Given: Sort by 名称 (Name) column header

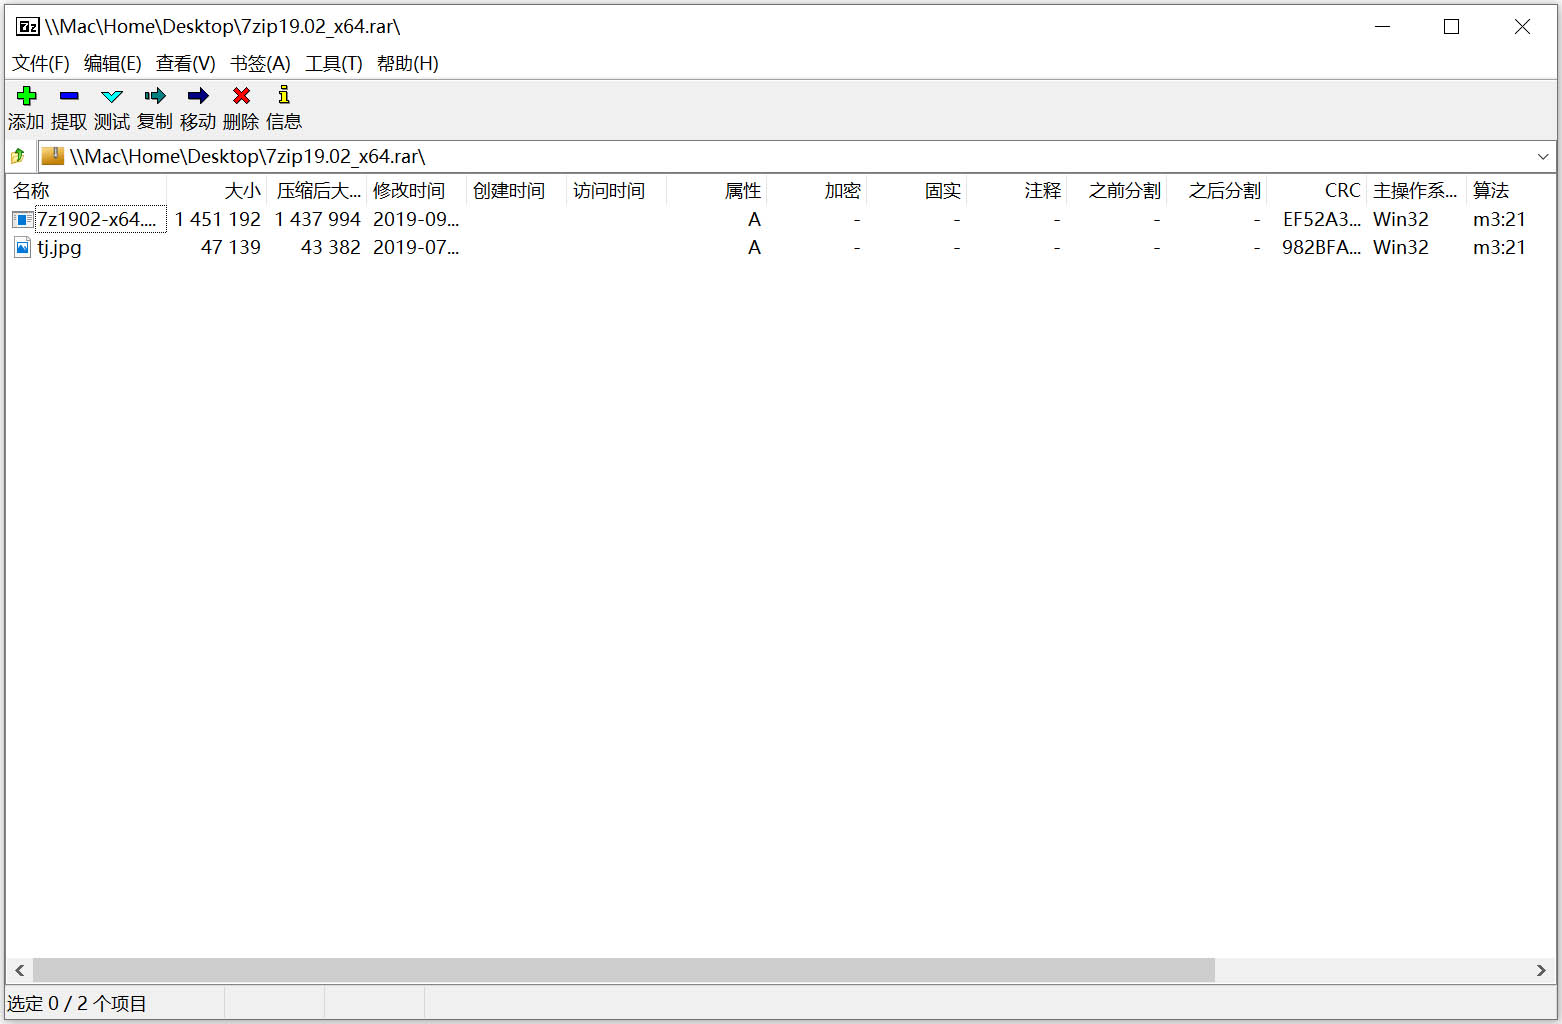Looking at the screenshot, I should (87, 191).
